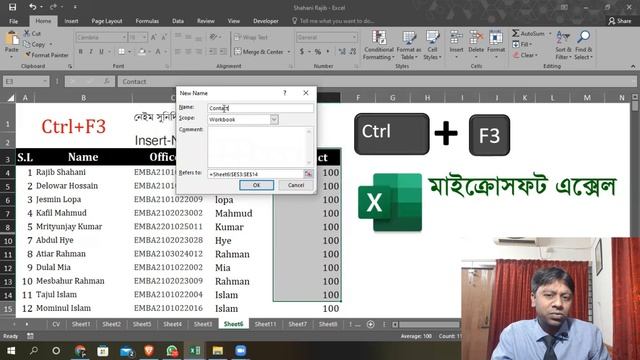Image resolution: width=640 pixels, height=360 pixels.
Task: Add a new sheet with plus icon
Action: point(371,324)
